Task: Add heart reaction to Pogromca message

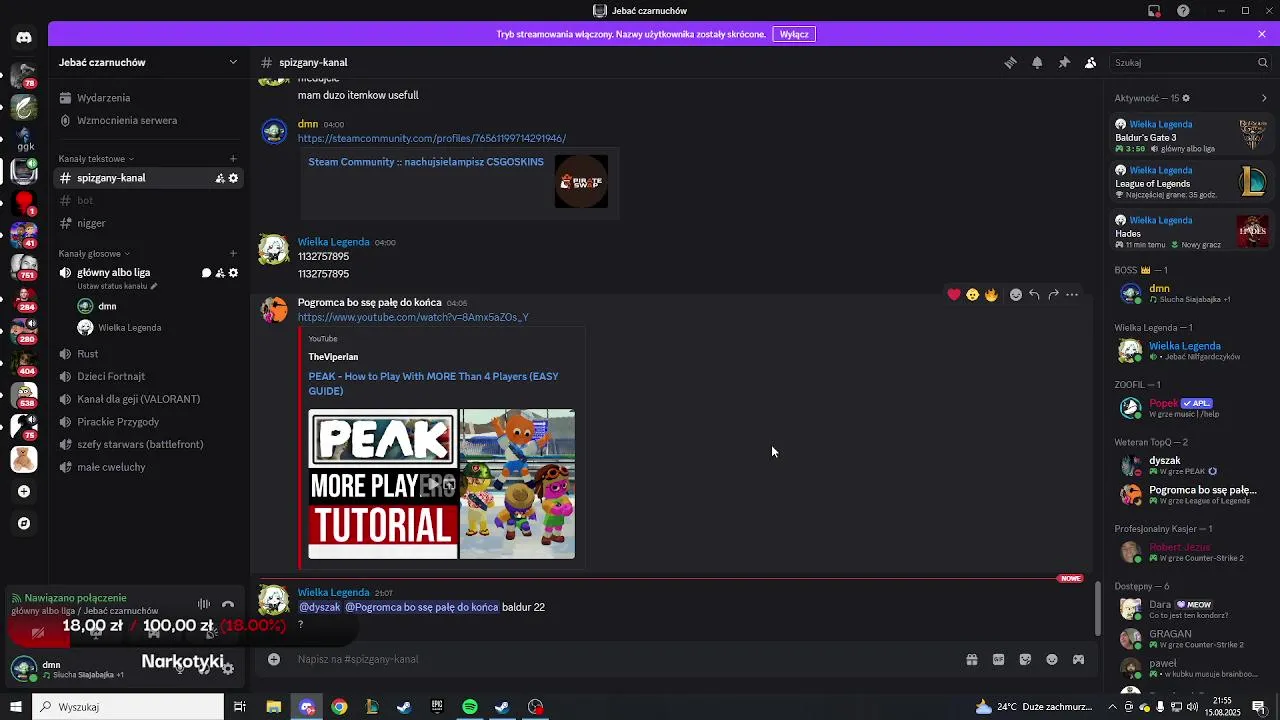Action: click(x=954, y=295)
